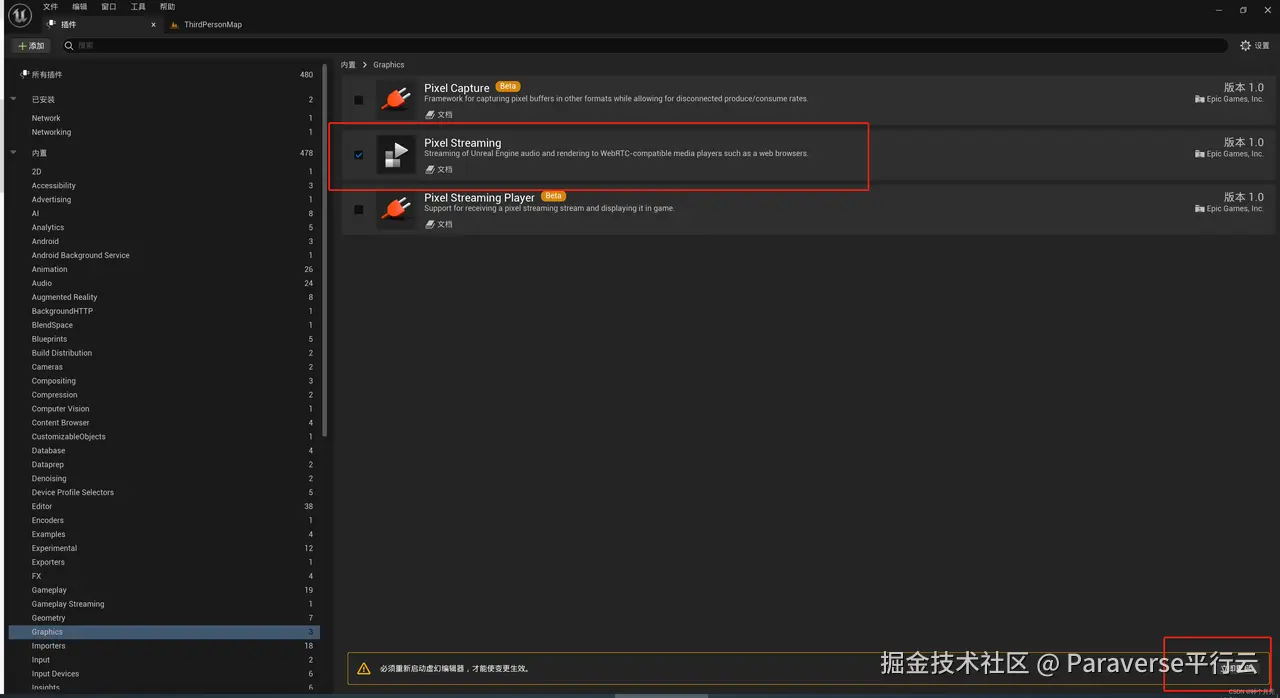
Task: Click the Epic Games folder icon for Pixel Capture
Action: point(1199,99)
